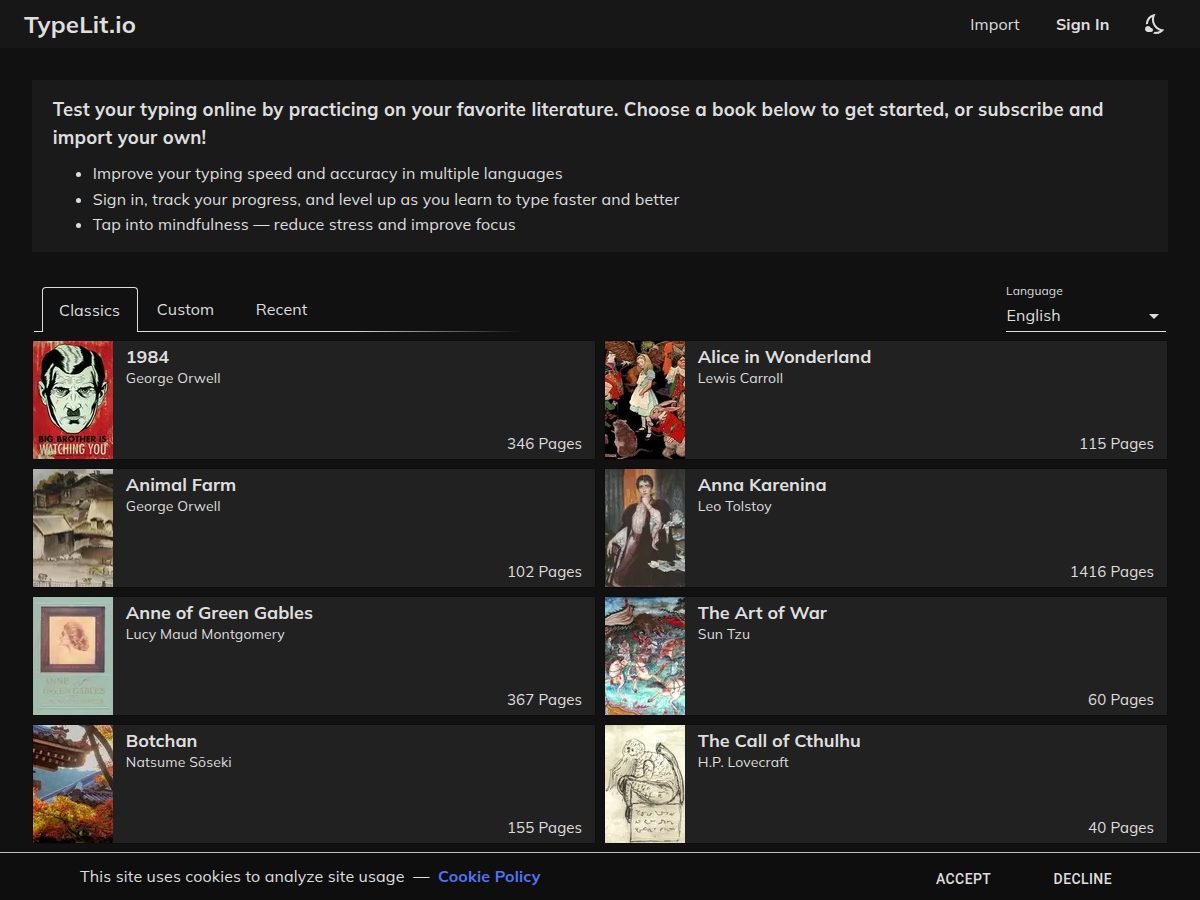Open the Language dropdown showing English

click(x=1086, y=316)
